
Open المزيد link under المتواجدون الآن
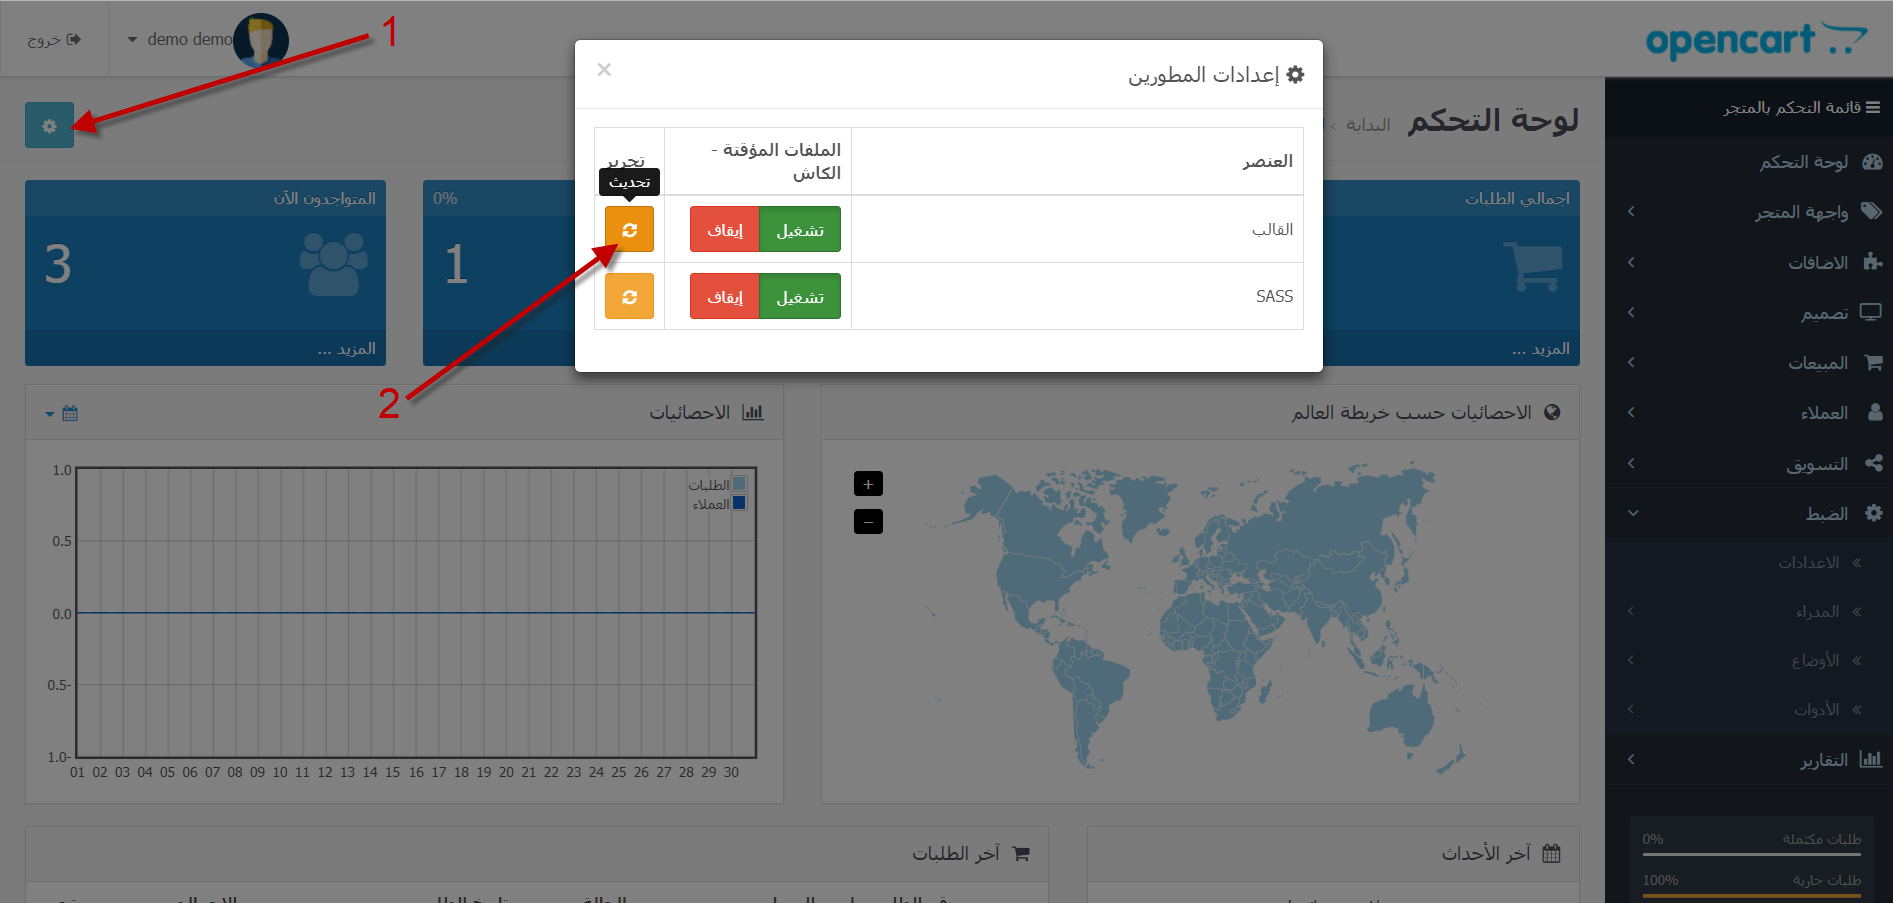click(x=347, y=348)
